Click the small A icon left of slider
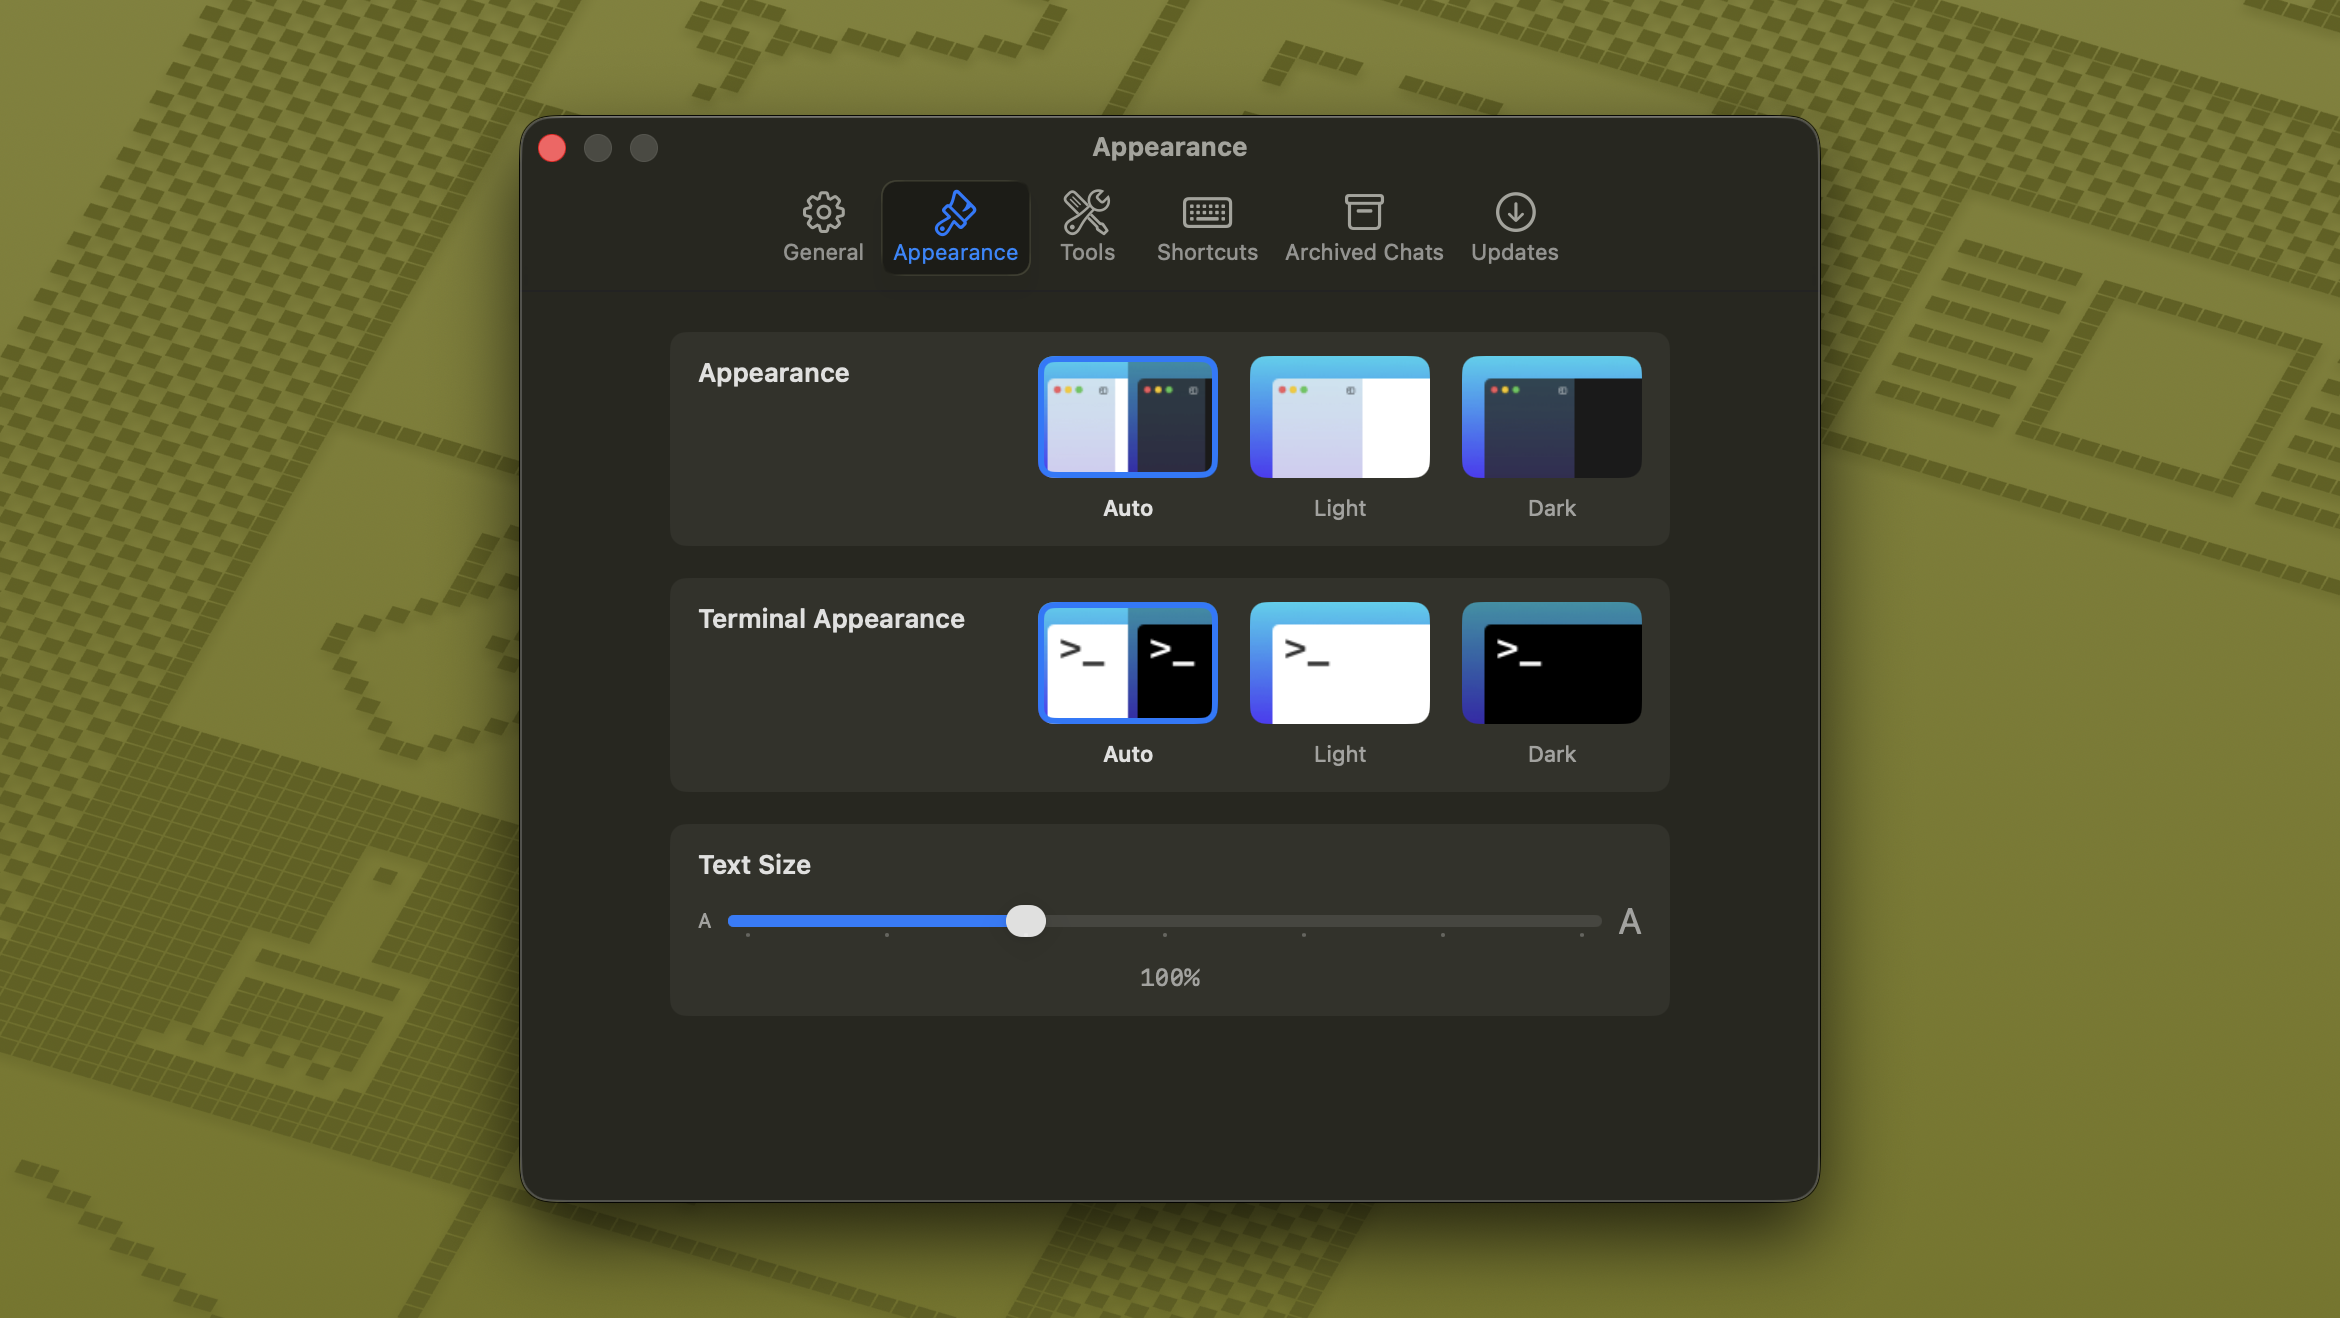The height and width of the screenshot is (1318, 2340). (705, 921)
